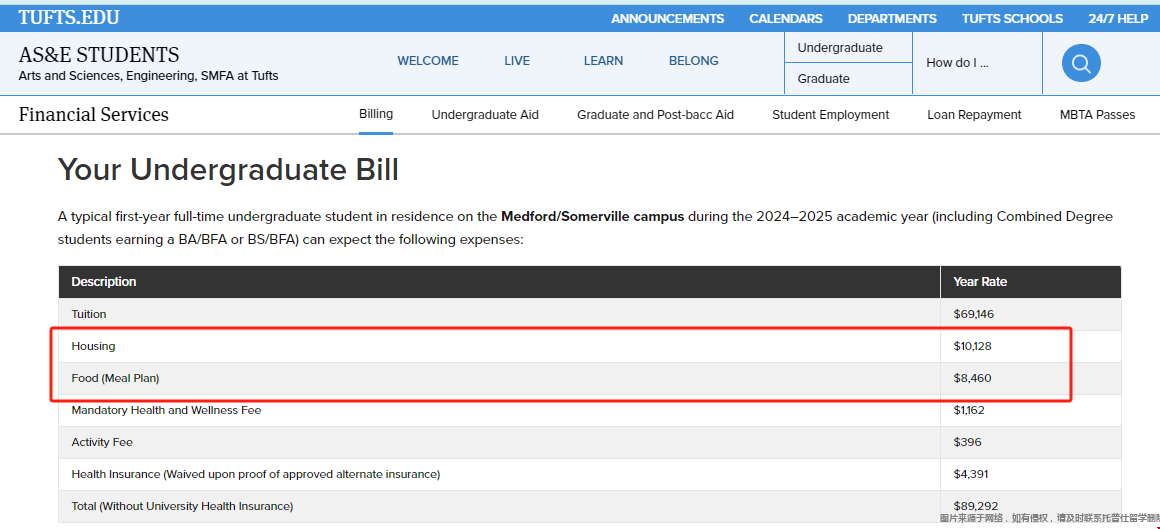This screenshot has width=1160, height=529.
Task: Switch to the Undergraduate Aid tab
Action: pyautogui.click(x=485, y=115)
